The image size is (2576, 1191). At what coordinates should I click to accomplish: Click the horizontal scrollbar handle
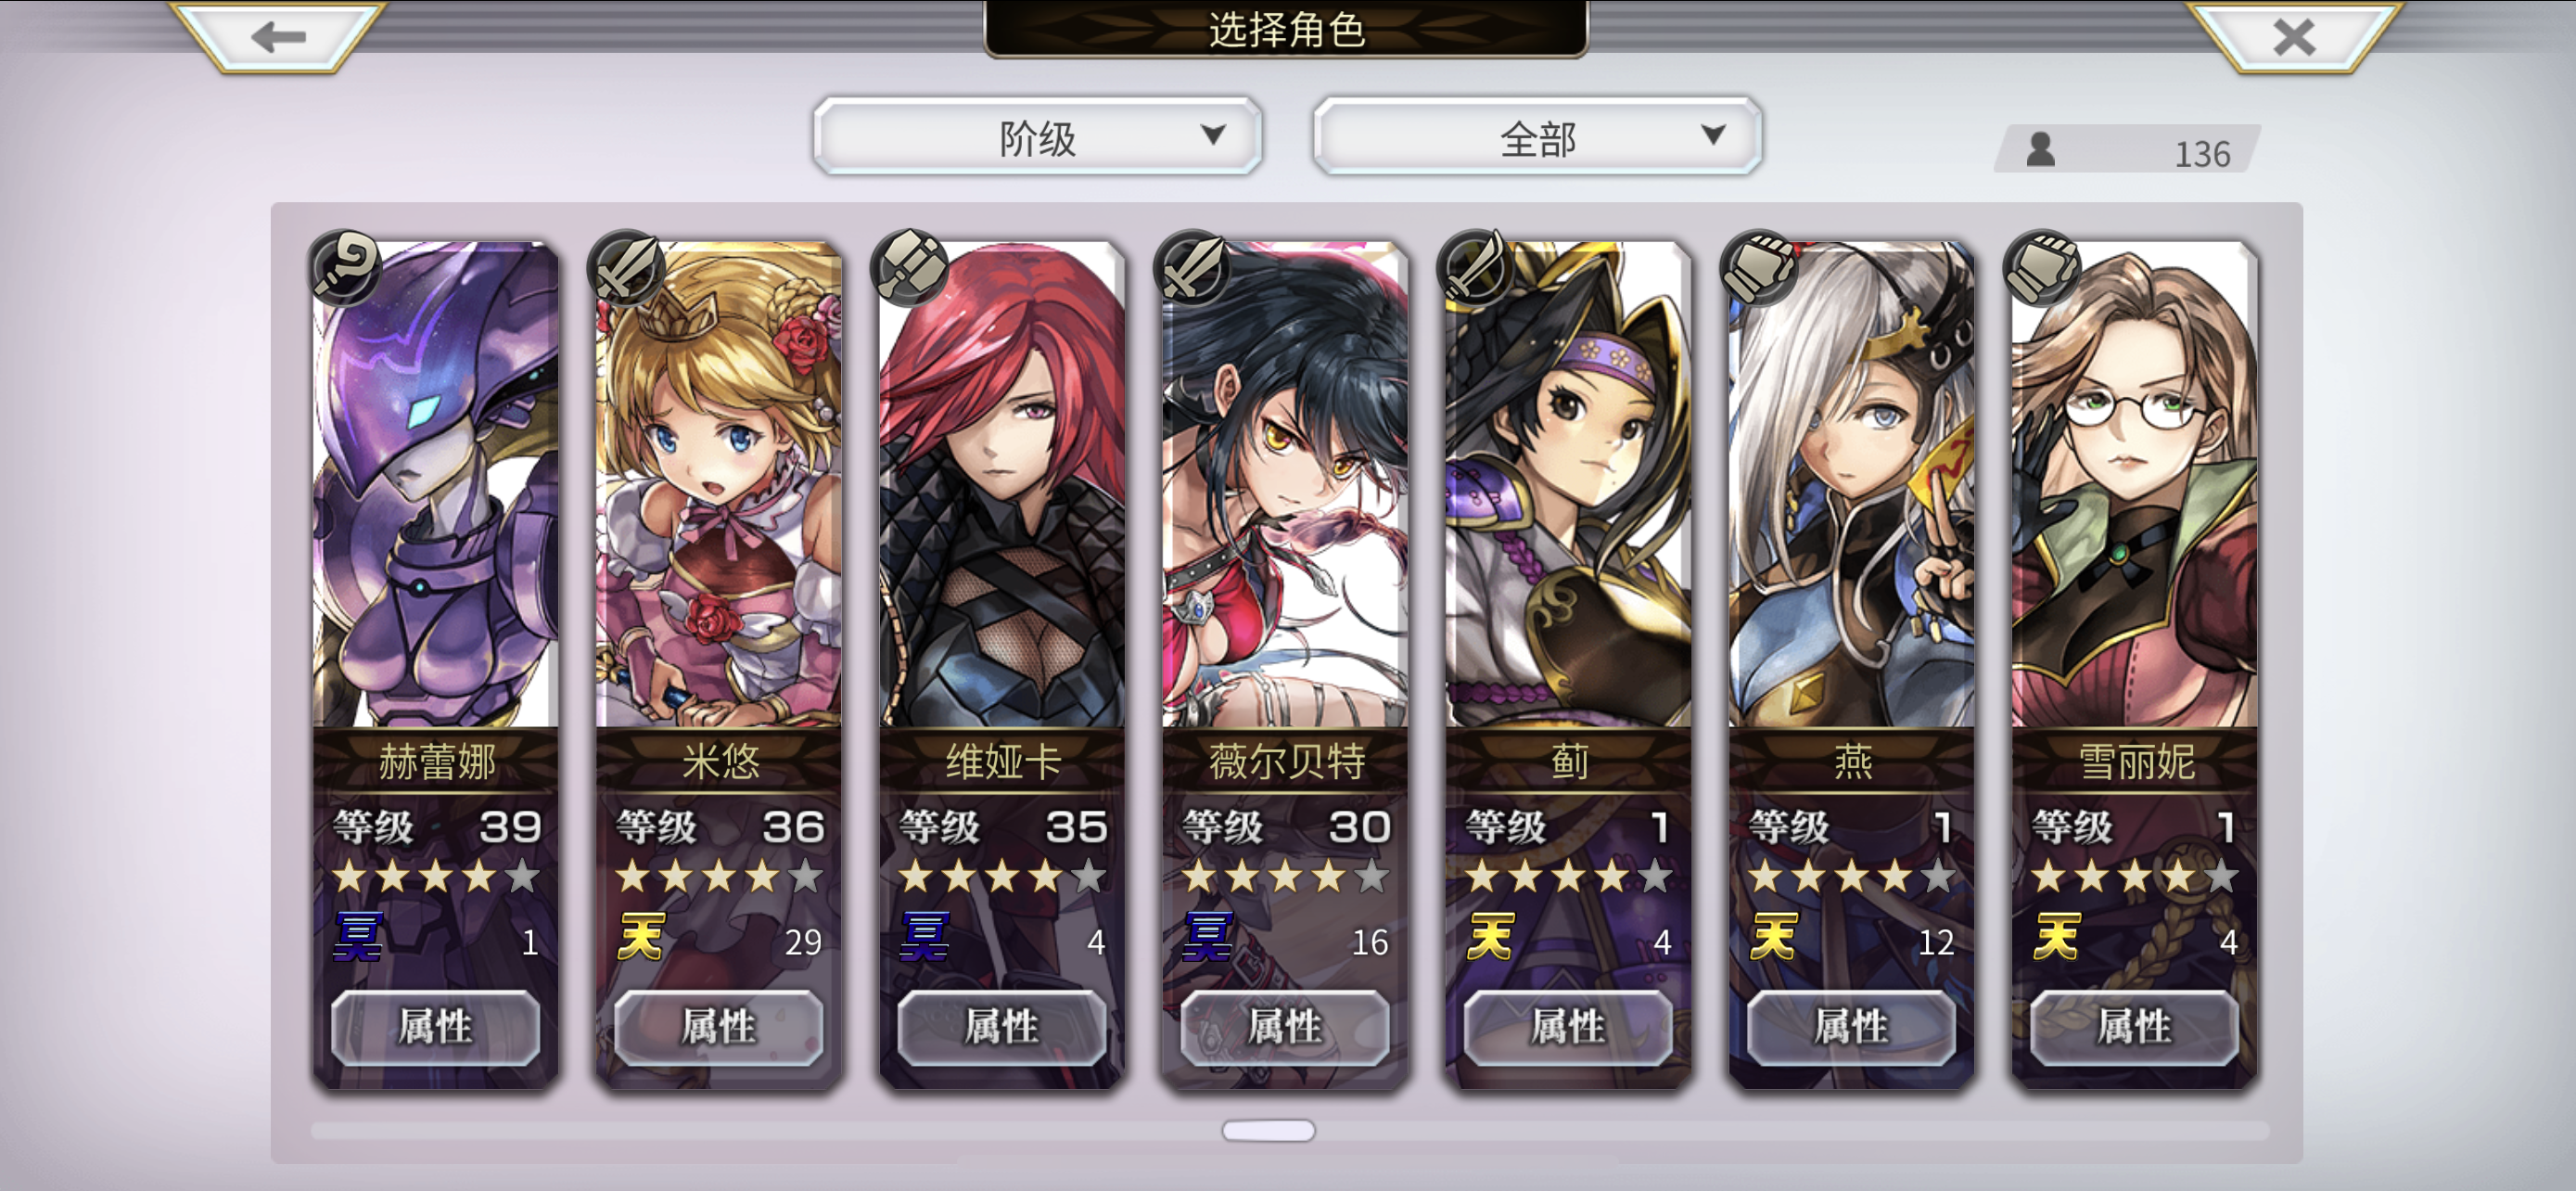pyautogui.click(x=1268, y=1130)
